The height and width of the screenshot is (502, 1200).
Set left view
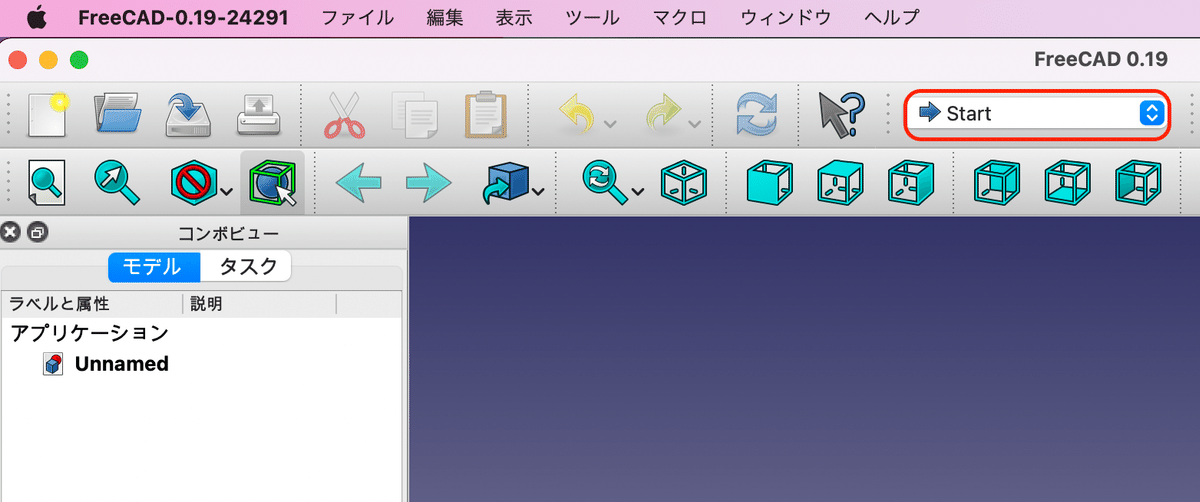click(x=1138, y=182)
